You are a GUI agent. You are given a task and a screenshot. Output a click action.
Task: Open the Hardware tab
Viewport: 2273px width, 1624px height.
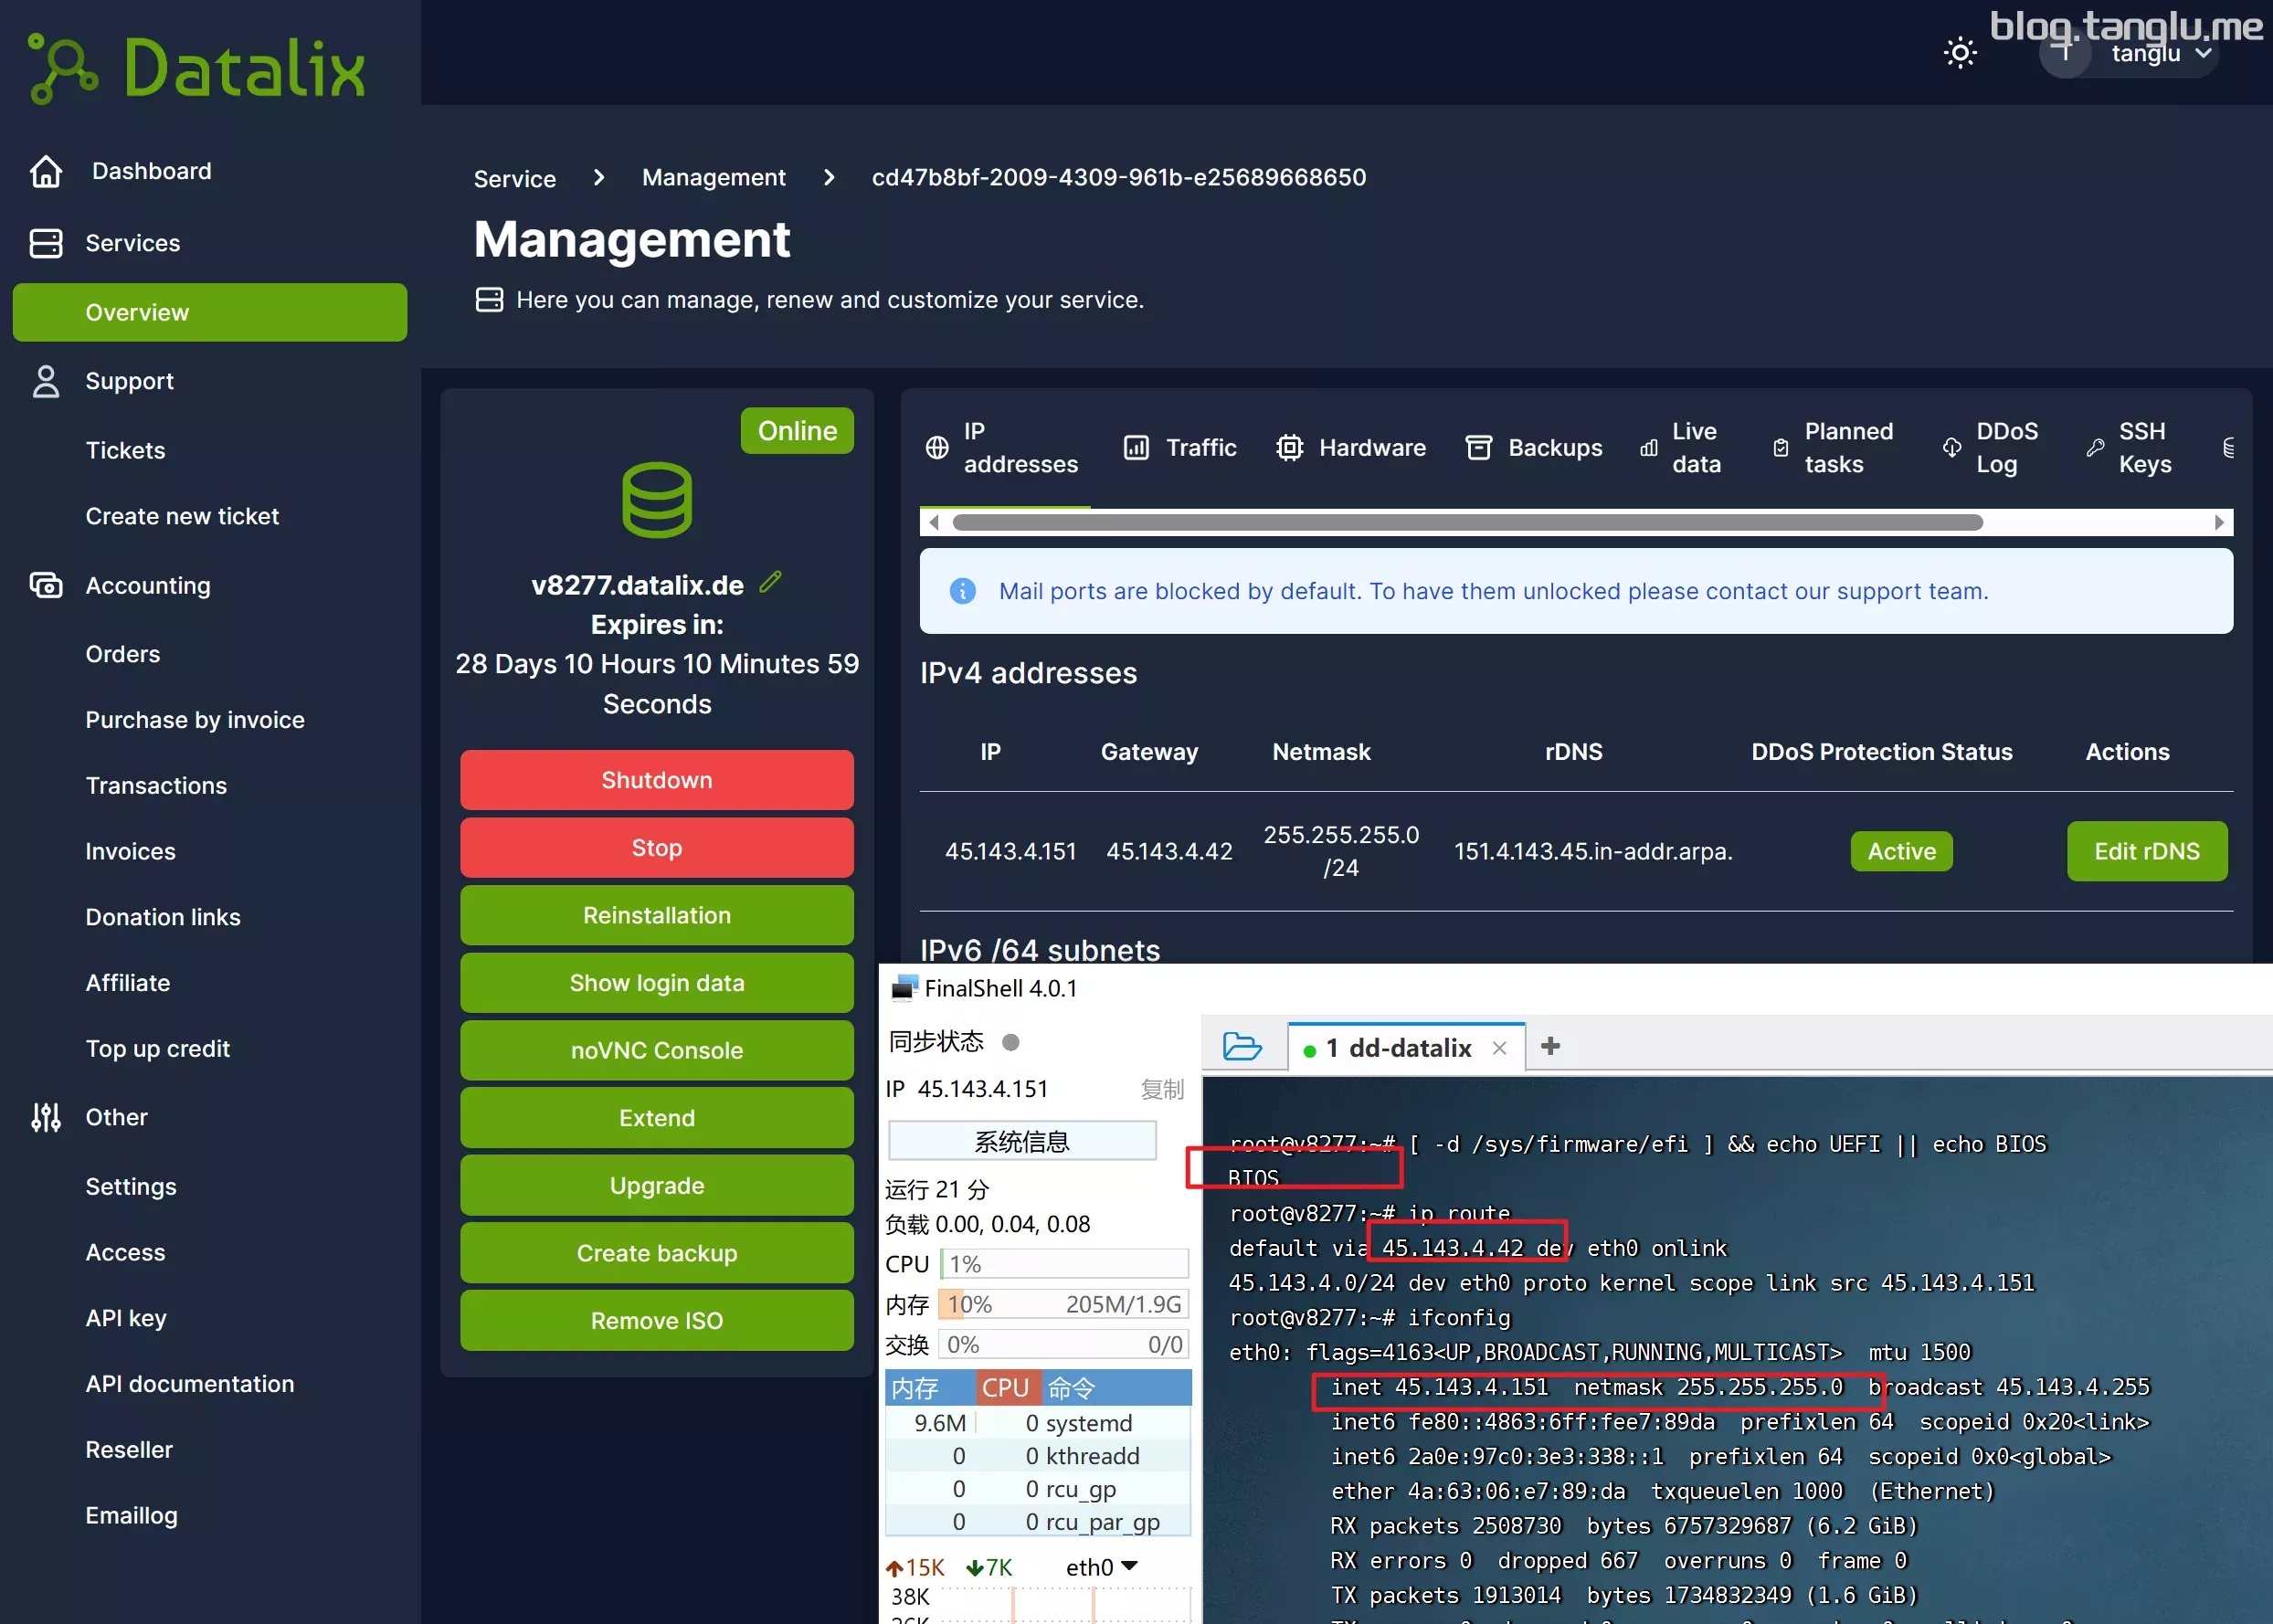click(x=1351, y=448)
